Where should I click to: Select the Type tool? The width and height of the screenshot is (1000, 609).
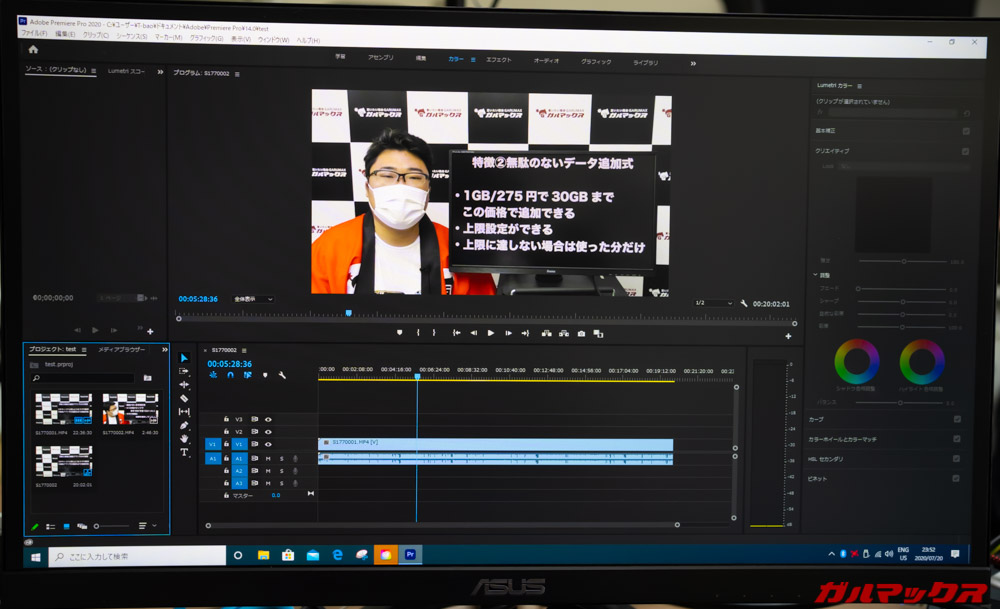[x=184, y=452]
